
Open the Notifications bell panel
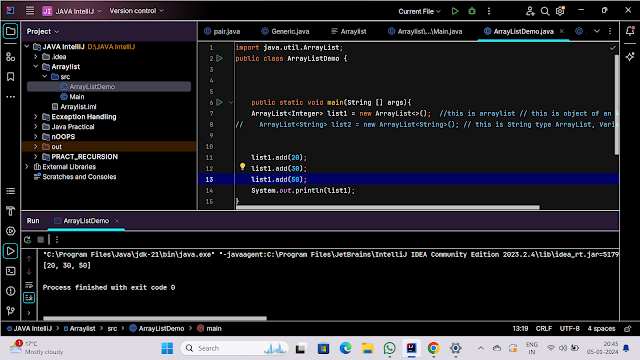point(630,31)
